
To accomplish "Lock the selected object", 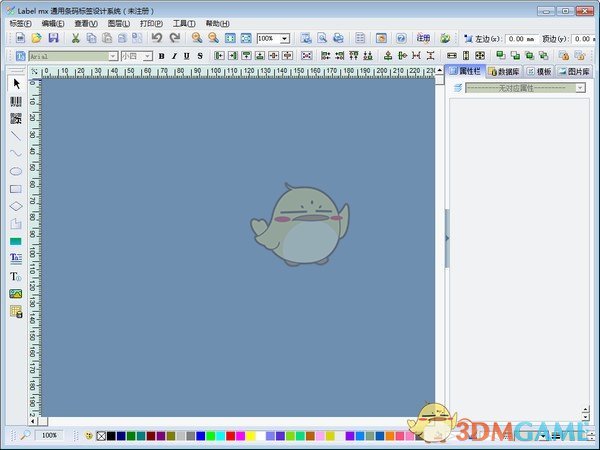I will [563, 56].
